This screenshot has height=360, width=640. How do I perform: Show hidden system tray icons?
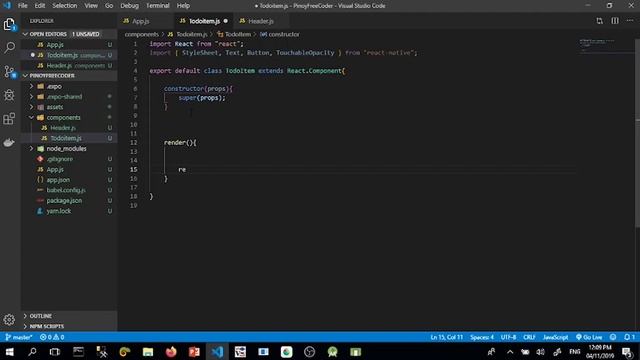[510, 352]
